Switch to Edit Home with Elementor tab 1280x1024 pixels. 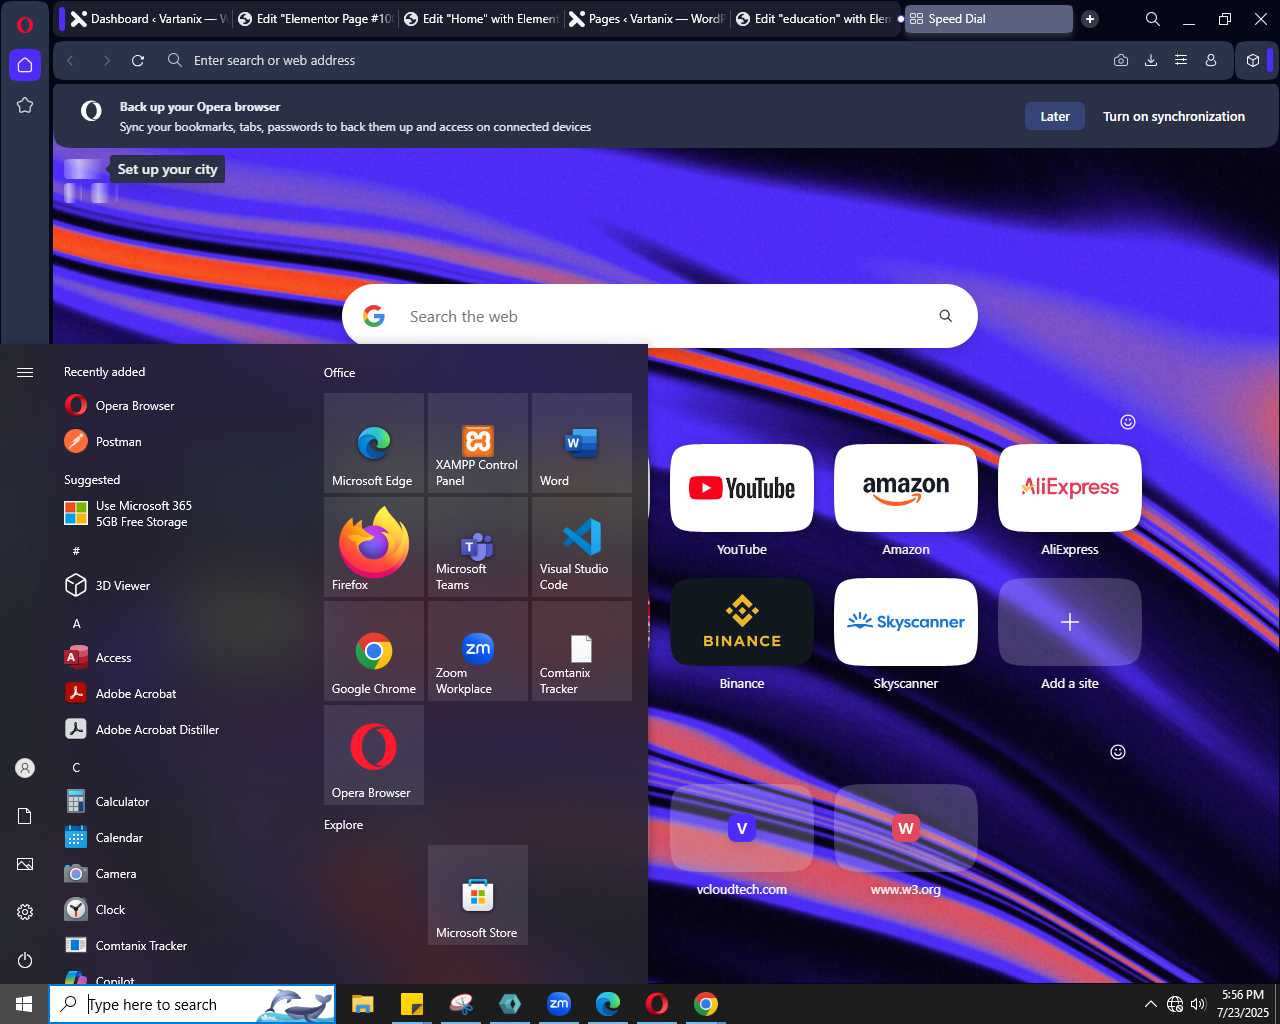click(481, 18)
